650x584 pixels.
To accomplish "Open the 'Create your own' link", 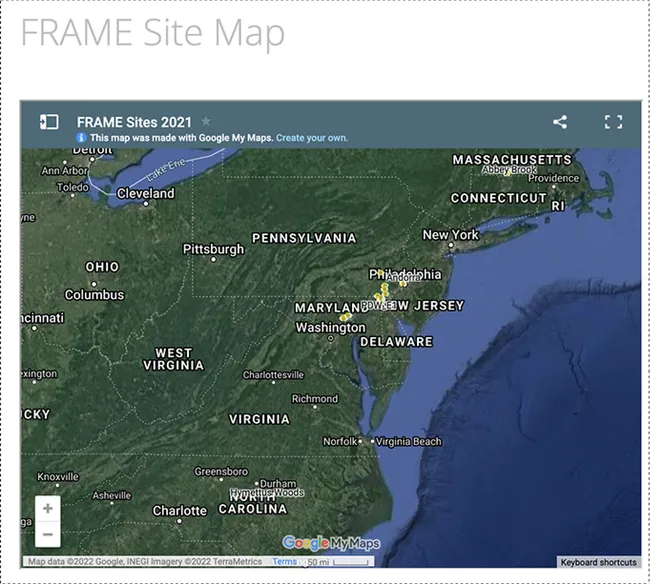I will [312, 137].
